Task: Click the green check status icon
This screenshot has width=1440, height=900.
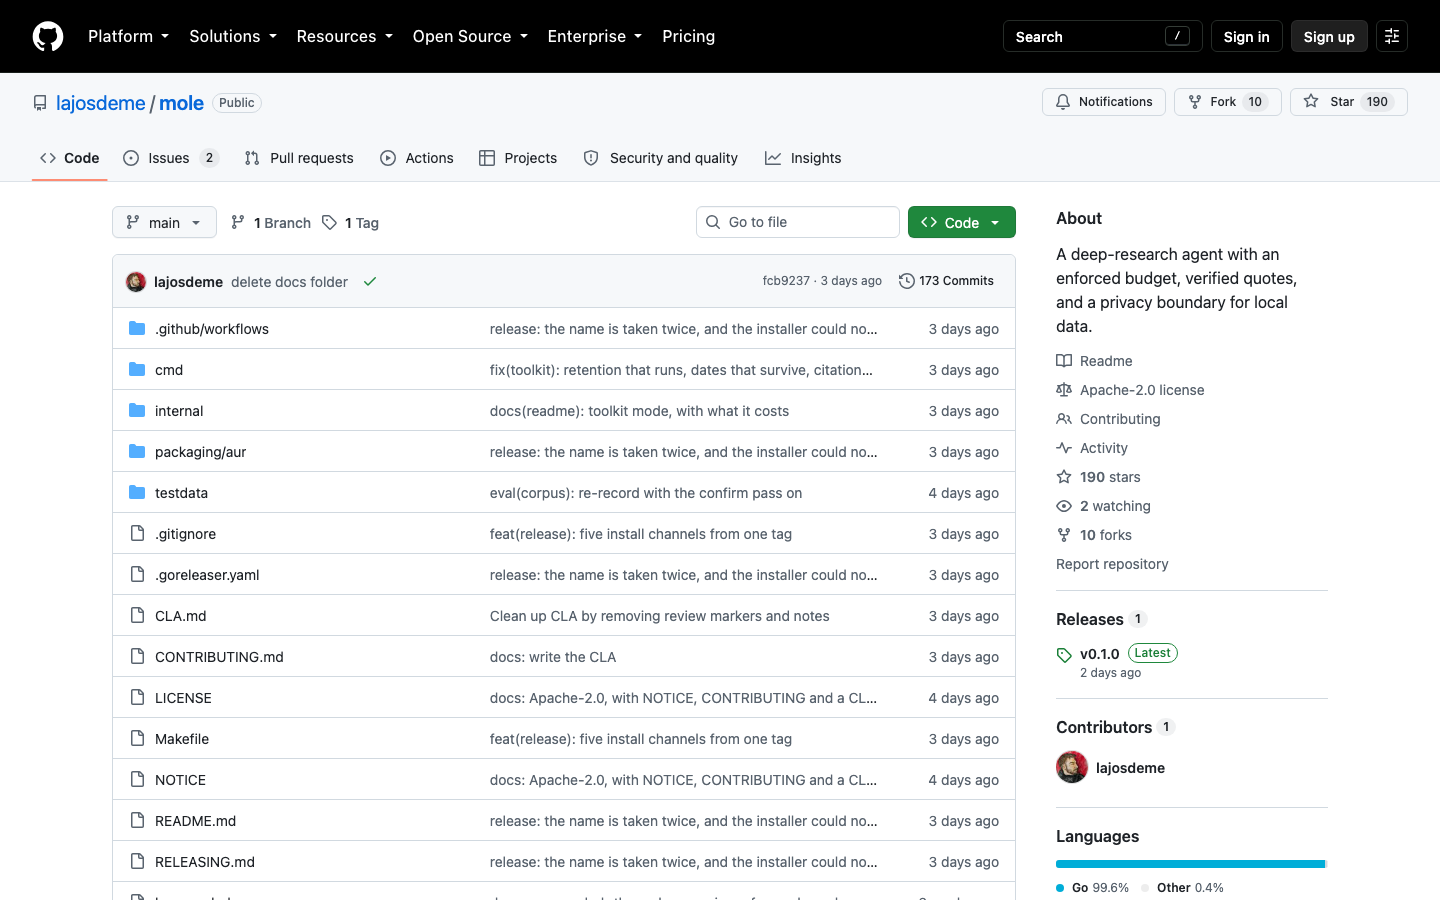Action: click(370, 282)
